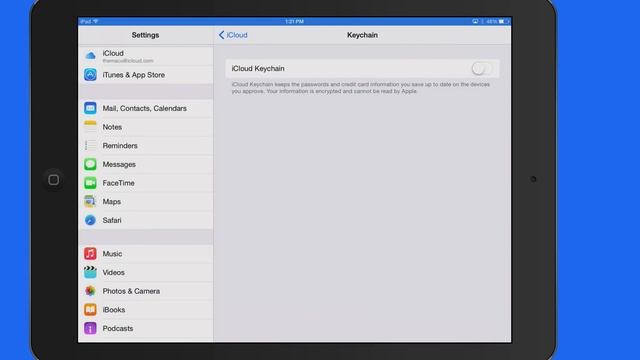This screenshot has width=640, height=360.
Task: Tap the back chevron beside iCloud
Action: tap(221, 35)
